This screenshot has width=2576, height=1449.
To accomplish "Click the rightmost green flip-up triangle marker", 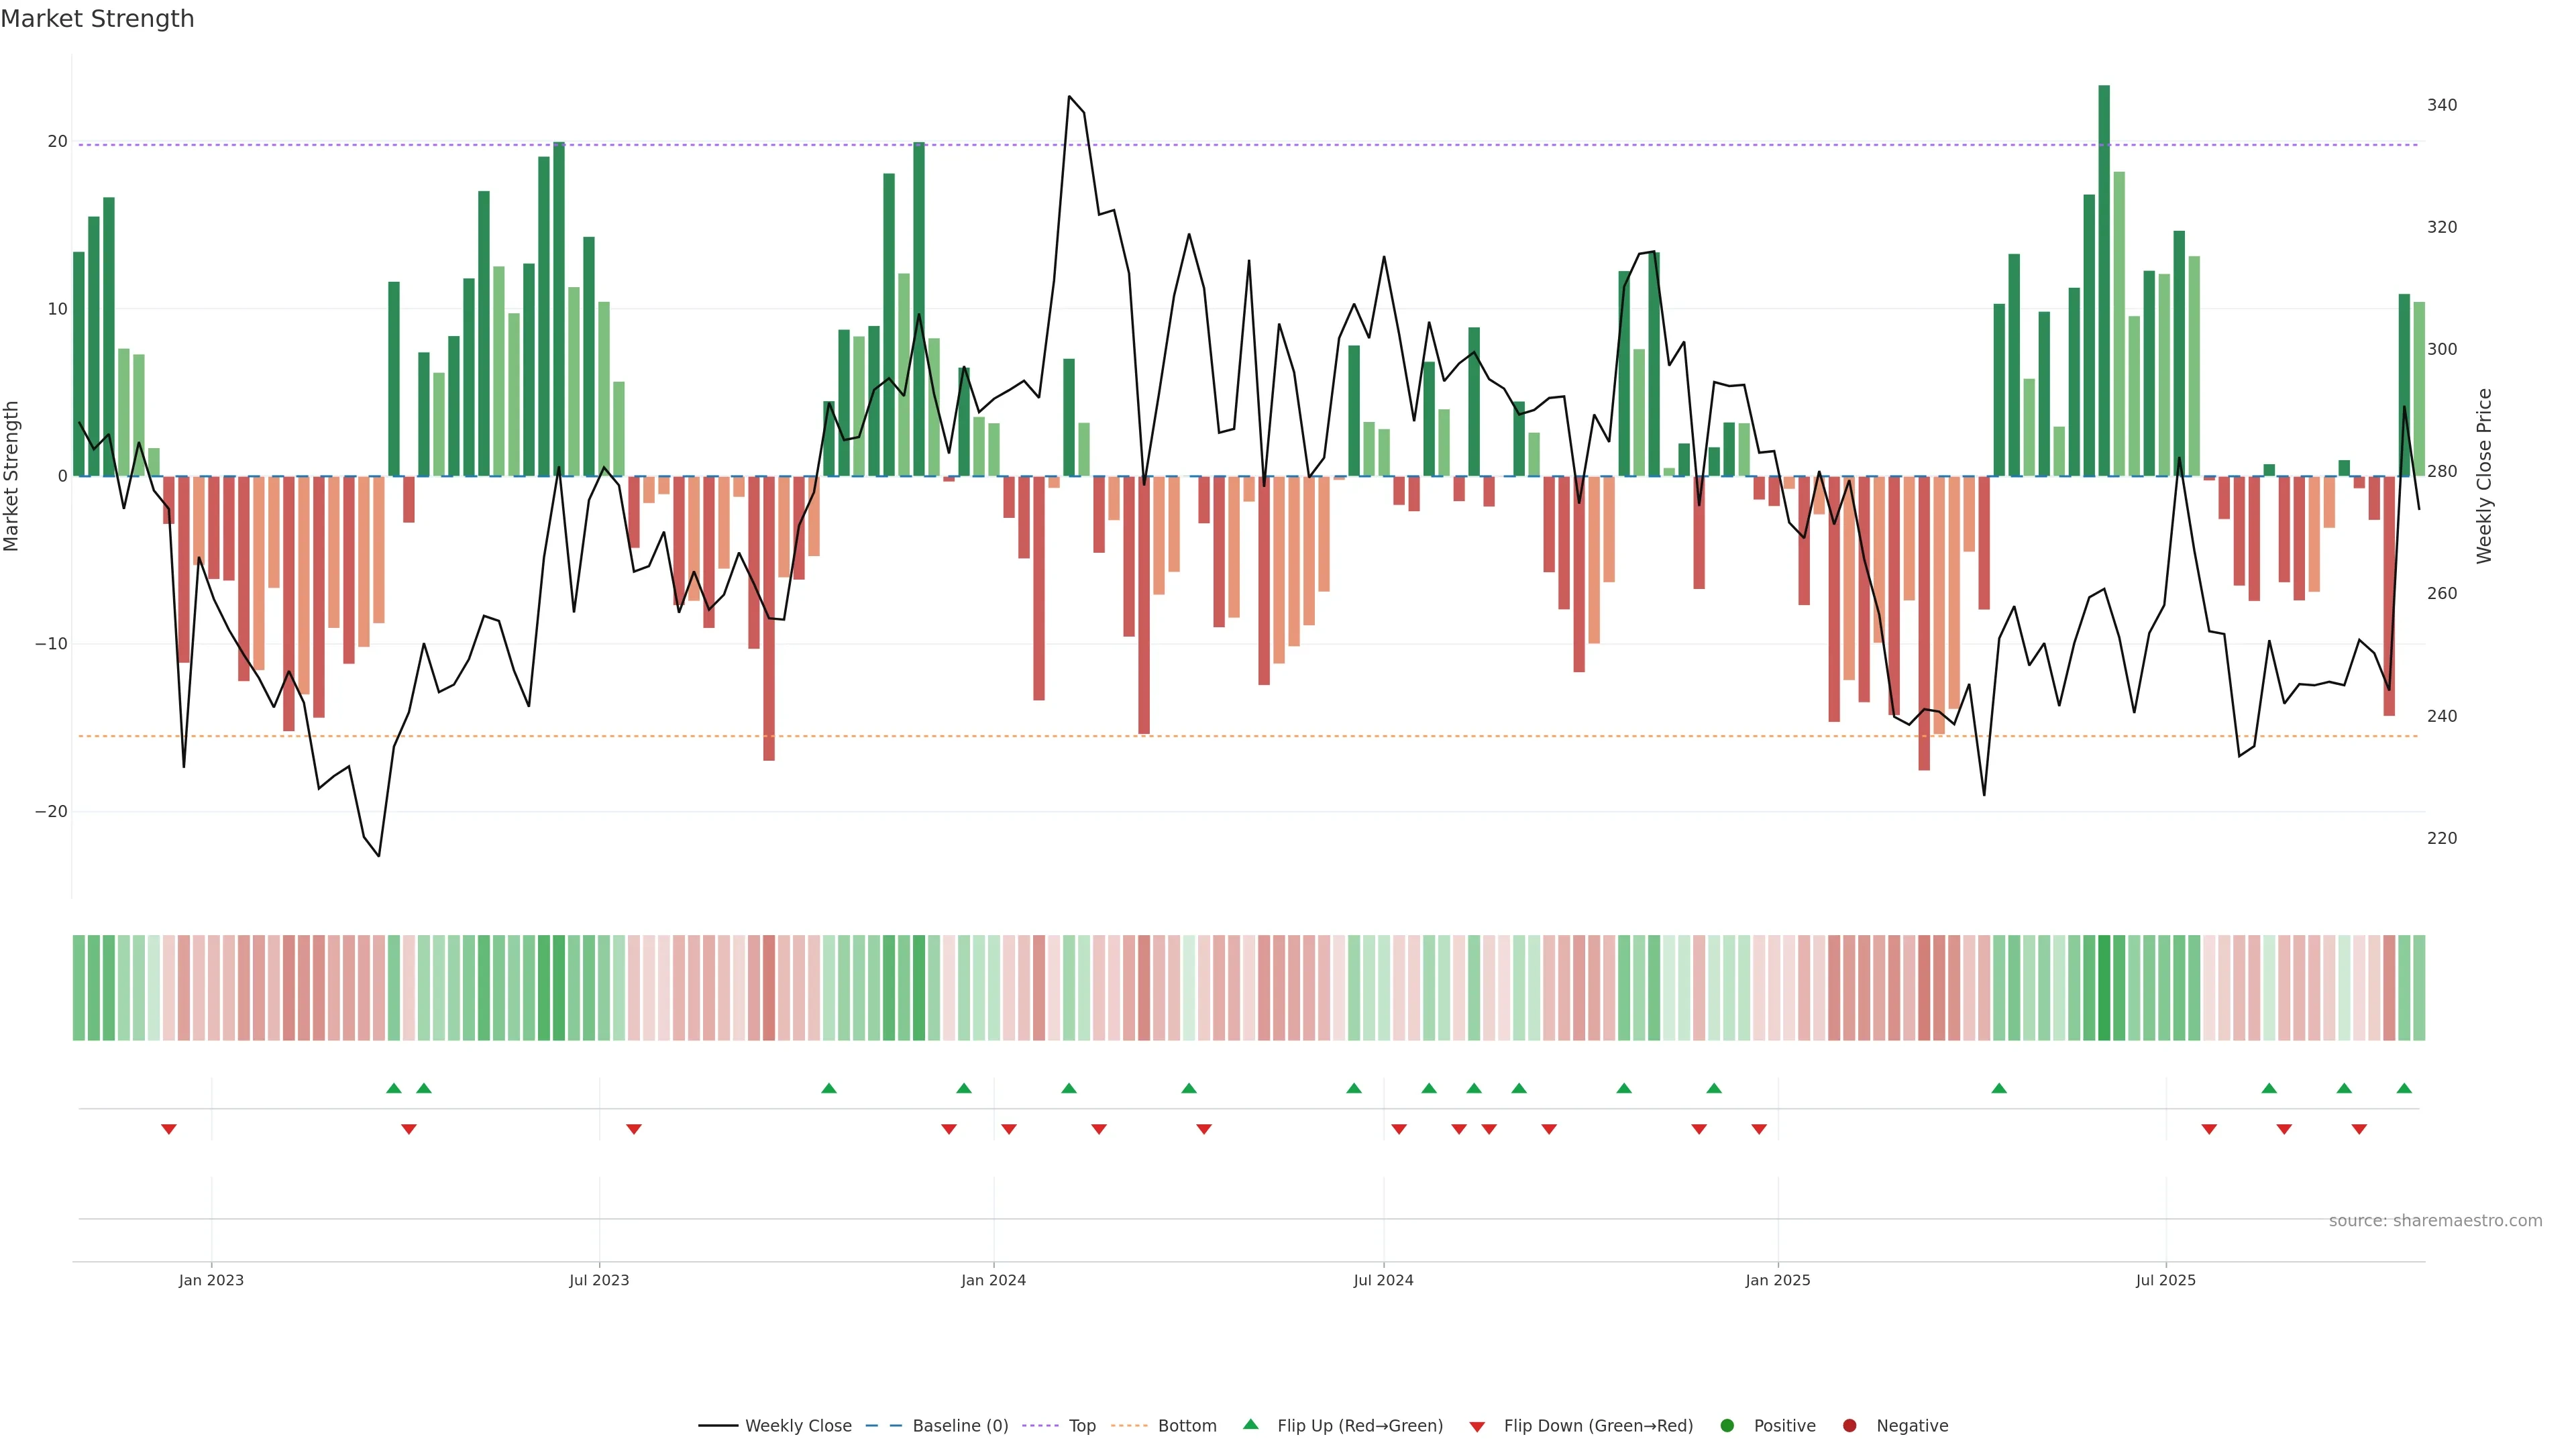I will point(2404,1088).
